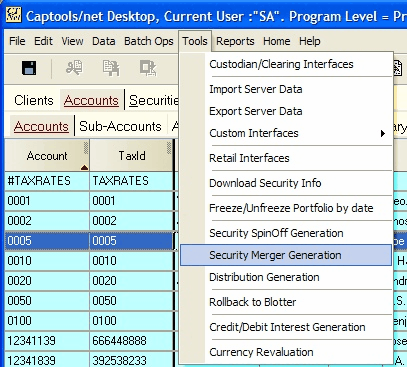
Task: Select account cell 12341839
Action: pyautogui.click(x=47, y=360)
